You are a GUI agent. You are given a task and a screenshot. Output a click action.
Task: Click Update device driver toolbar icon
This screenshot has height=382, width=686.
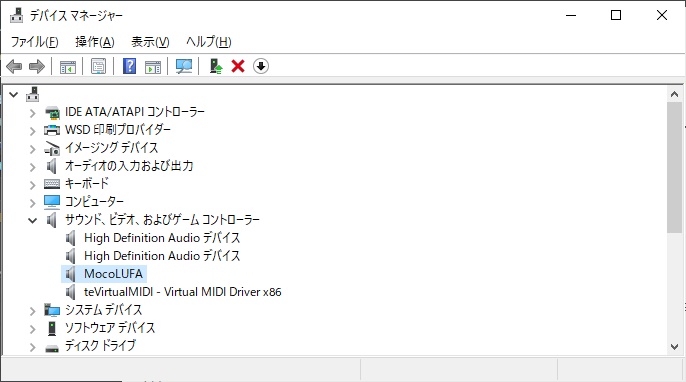pos(216,67)
